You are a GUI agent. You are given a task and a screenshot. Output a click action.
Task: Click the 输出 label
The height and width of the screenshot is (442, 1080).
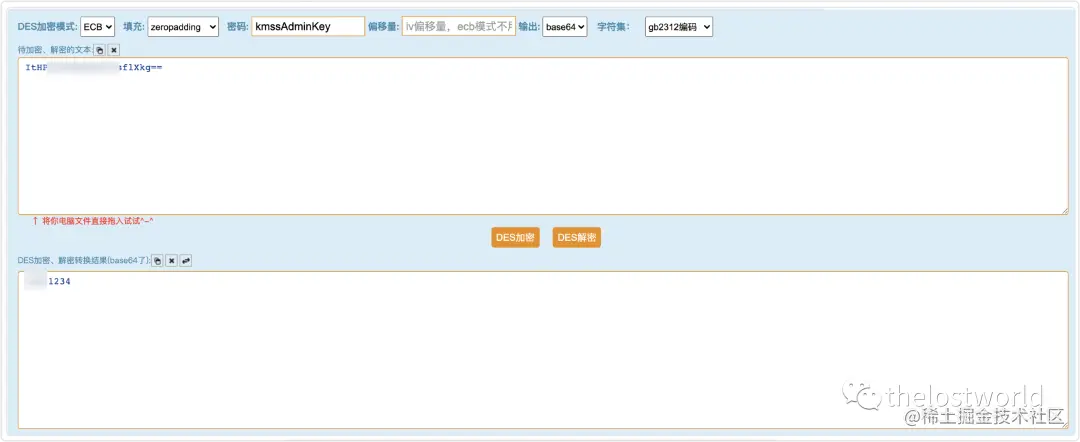pos(529,27)
